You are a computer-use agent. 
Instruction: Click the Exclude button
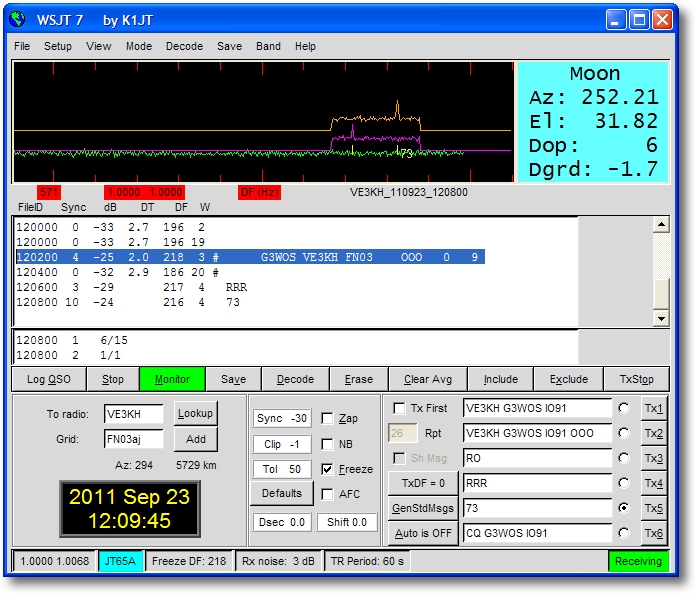click(569, 380)
